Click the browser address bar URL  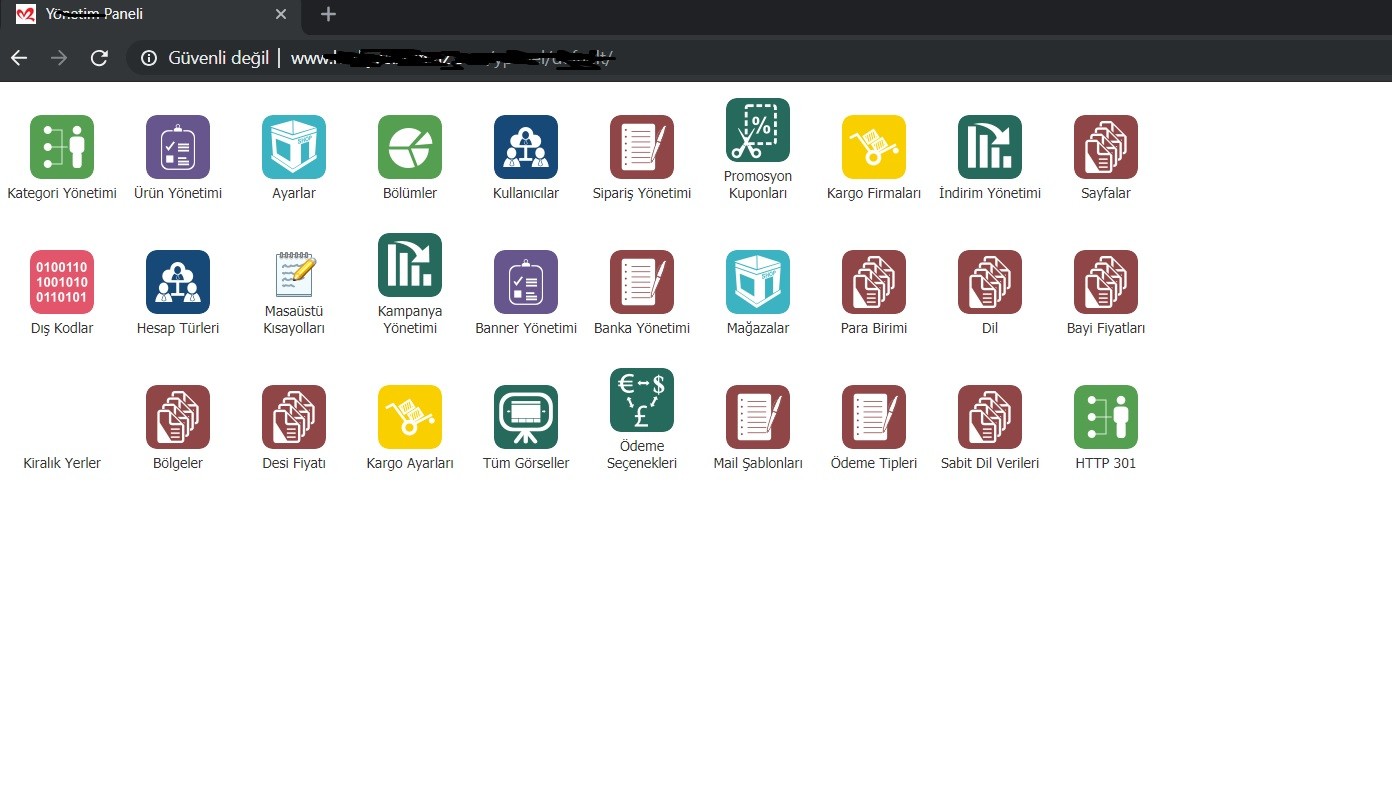[x=453, y=58]
